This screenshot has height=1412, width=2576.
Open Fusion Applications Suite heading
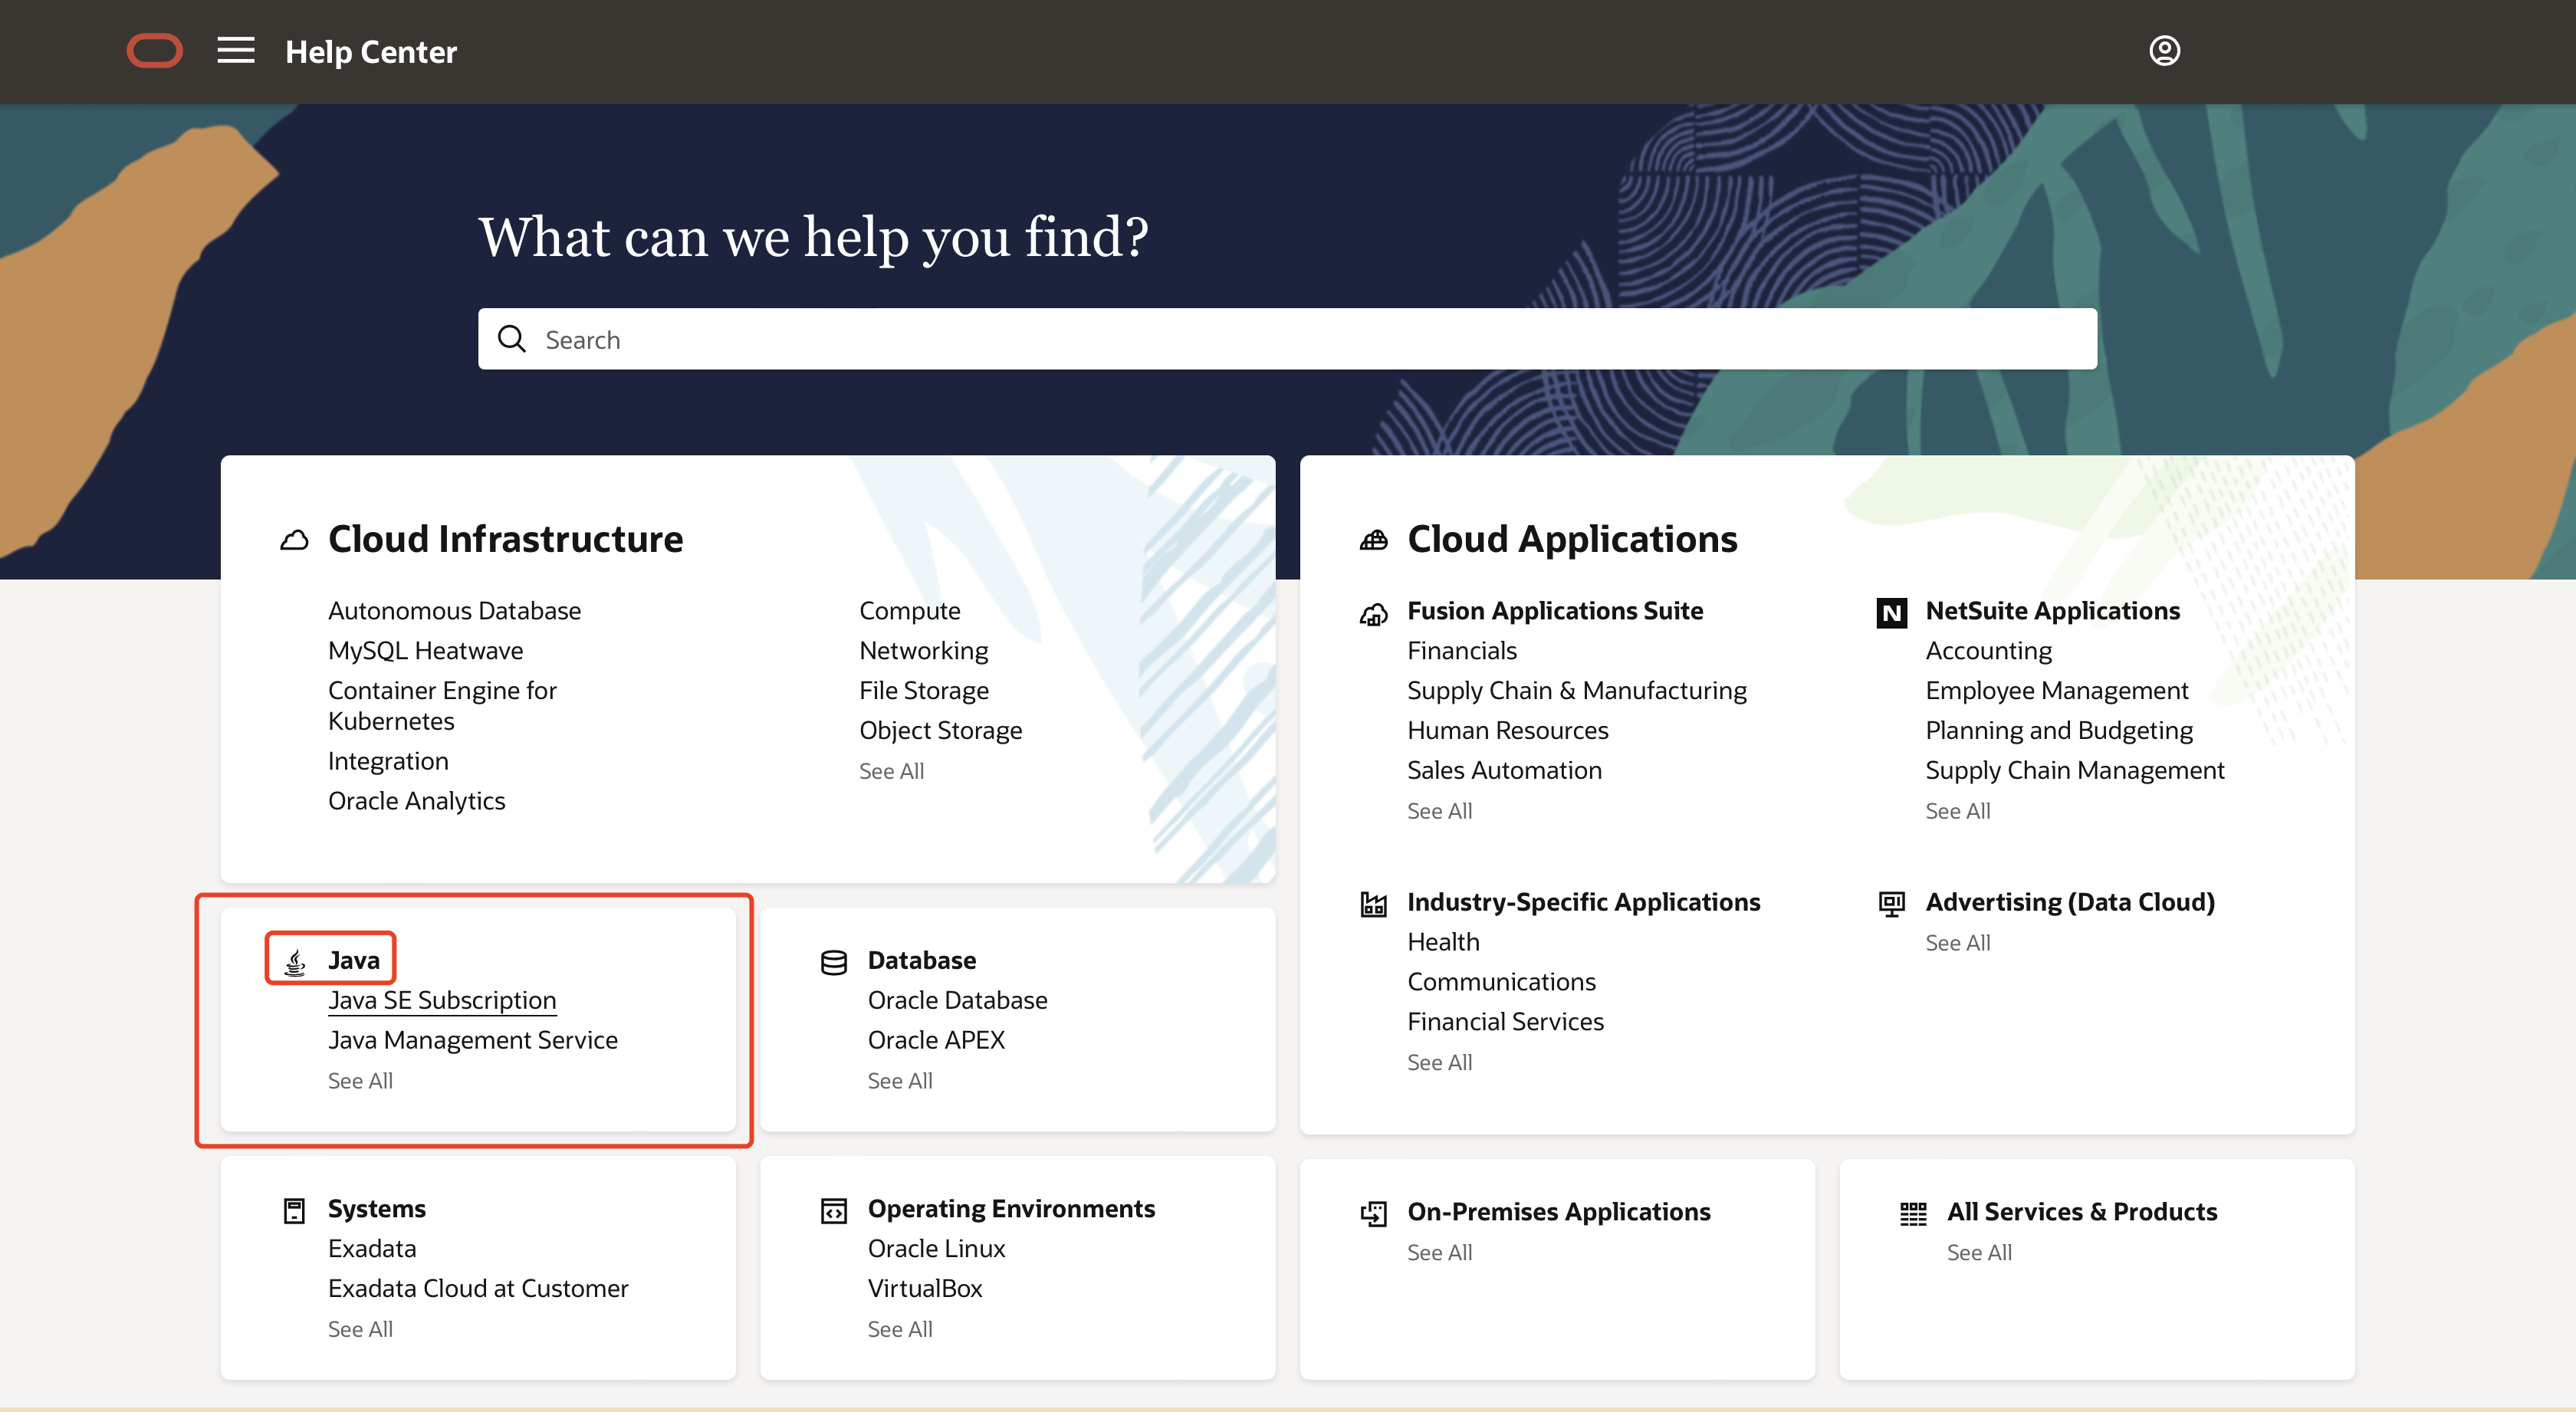(1554, 610)
